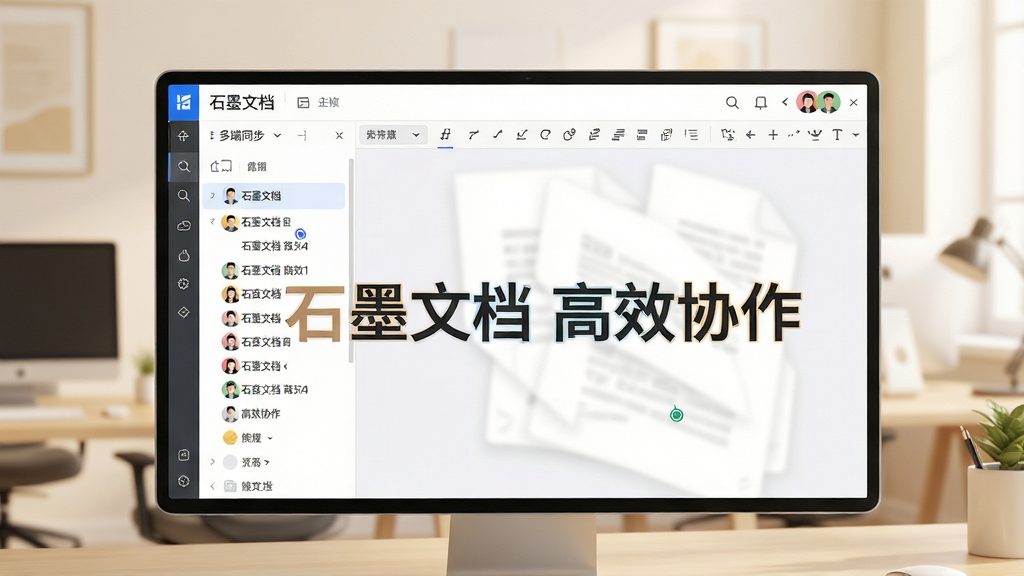Viewport: 1024px width, 576px height.
Task: Click the left arrow icon in toolbar
Action: point(750,135)
